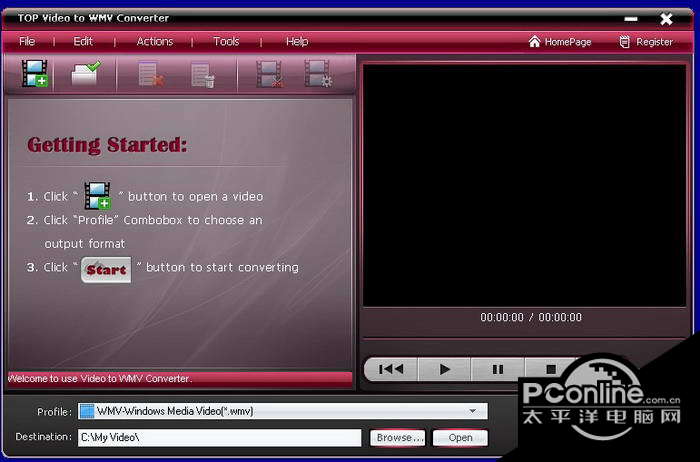Click the 'Getting Started:' heading
700x462 pixels.
click(x=107, y=145)
